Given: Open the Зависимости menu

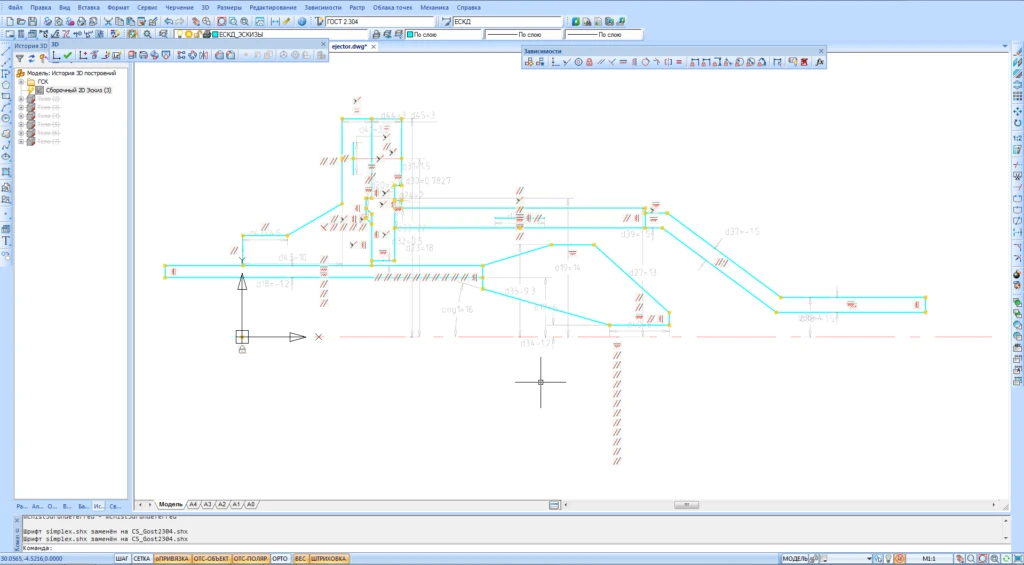Looking at the screenshot, I should click(322, 7).
